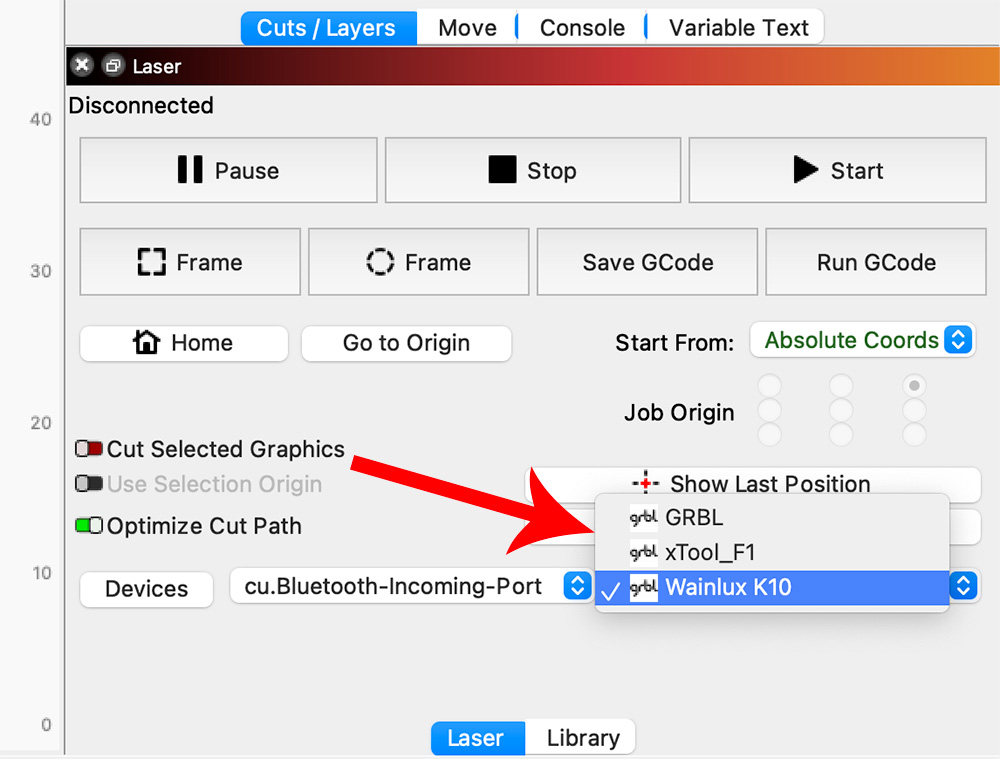Image resolution: width=1000 pixels, height=759 pixels.
Task: Click the square Frame button
Action: [190, 262]
